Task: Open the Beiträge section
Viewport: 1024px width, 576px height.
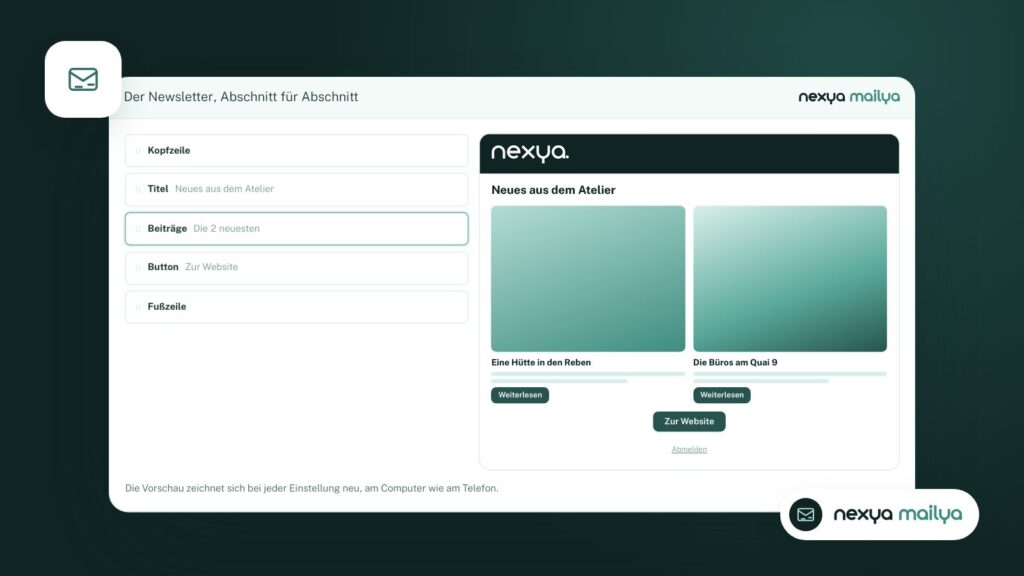Action: [296, 229]
